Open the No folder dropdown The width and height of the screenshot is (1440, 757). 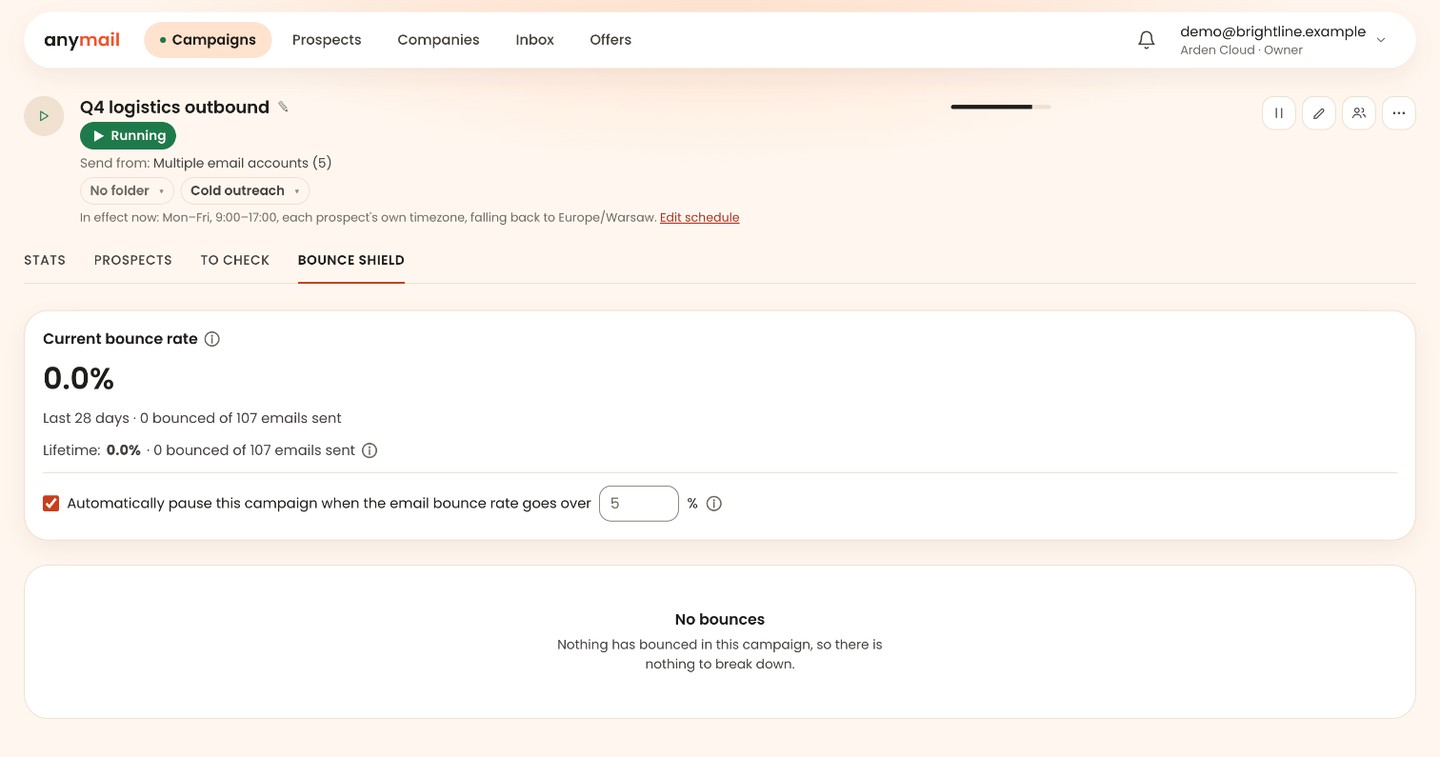pos(127,191)
